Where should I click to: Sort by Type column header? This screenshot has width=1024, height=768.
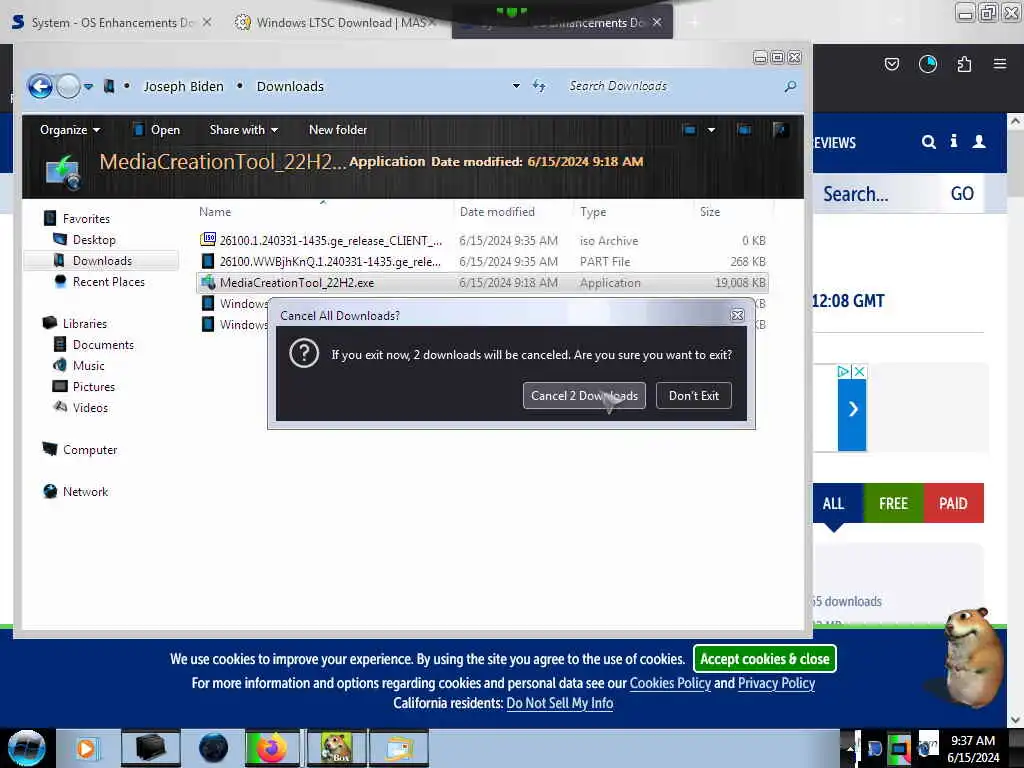tap(592, 212)
